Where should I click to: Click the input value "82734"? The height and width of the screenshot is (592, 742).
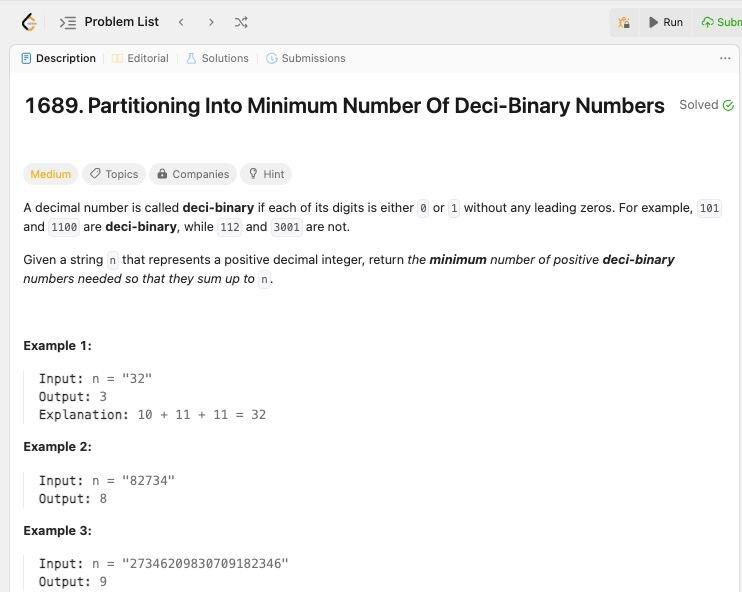[148, 481]
